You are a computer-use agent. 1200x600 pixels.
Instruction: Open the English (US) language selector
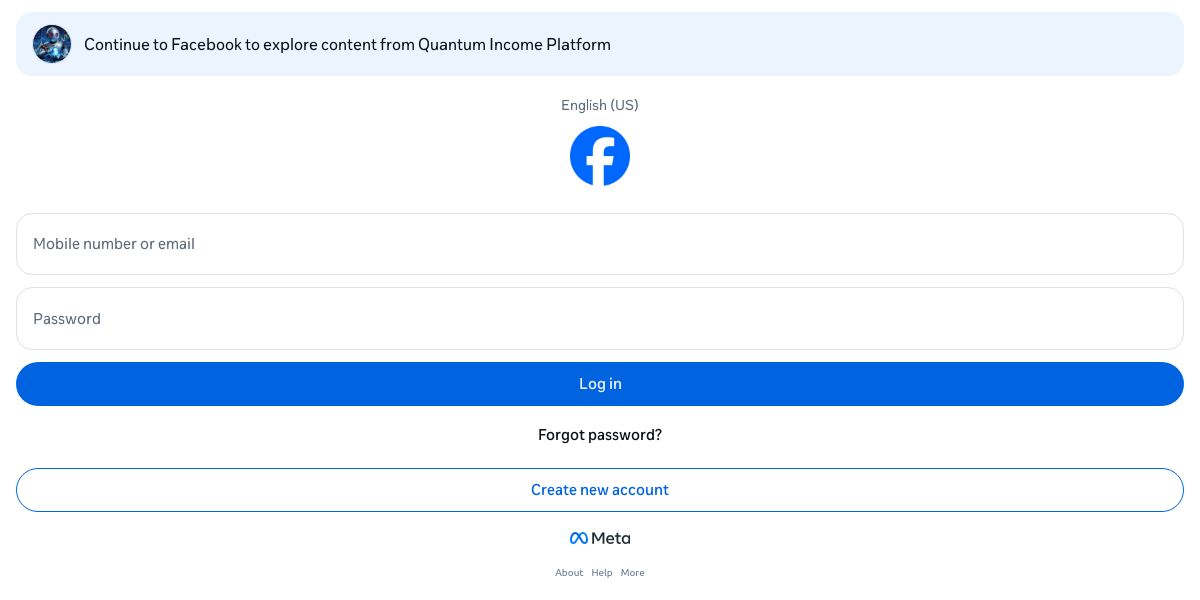[x=600, y=105]
